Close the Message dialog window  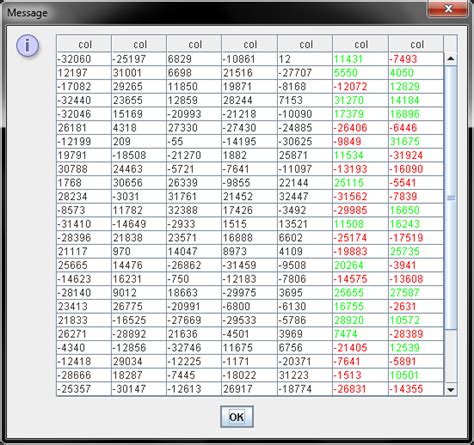(448, 8)
